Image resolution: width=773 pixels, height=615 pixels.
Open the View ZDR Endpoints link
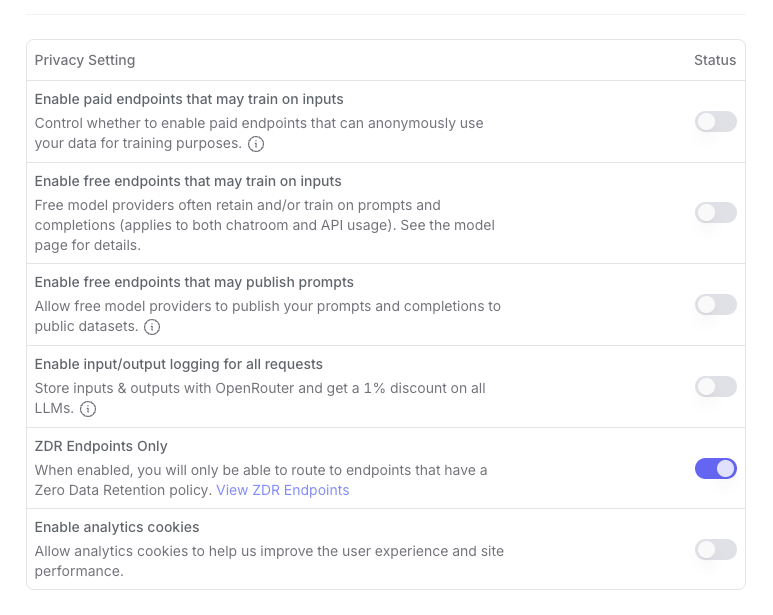tap(283, 490)
